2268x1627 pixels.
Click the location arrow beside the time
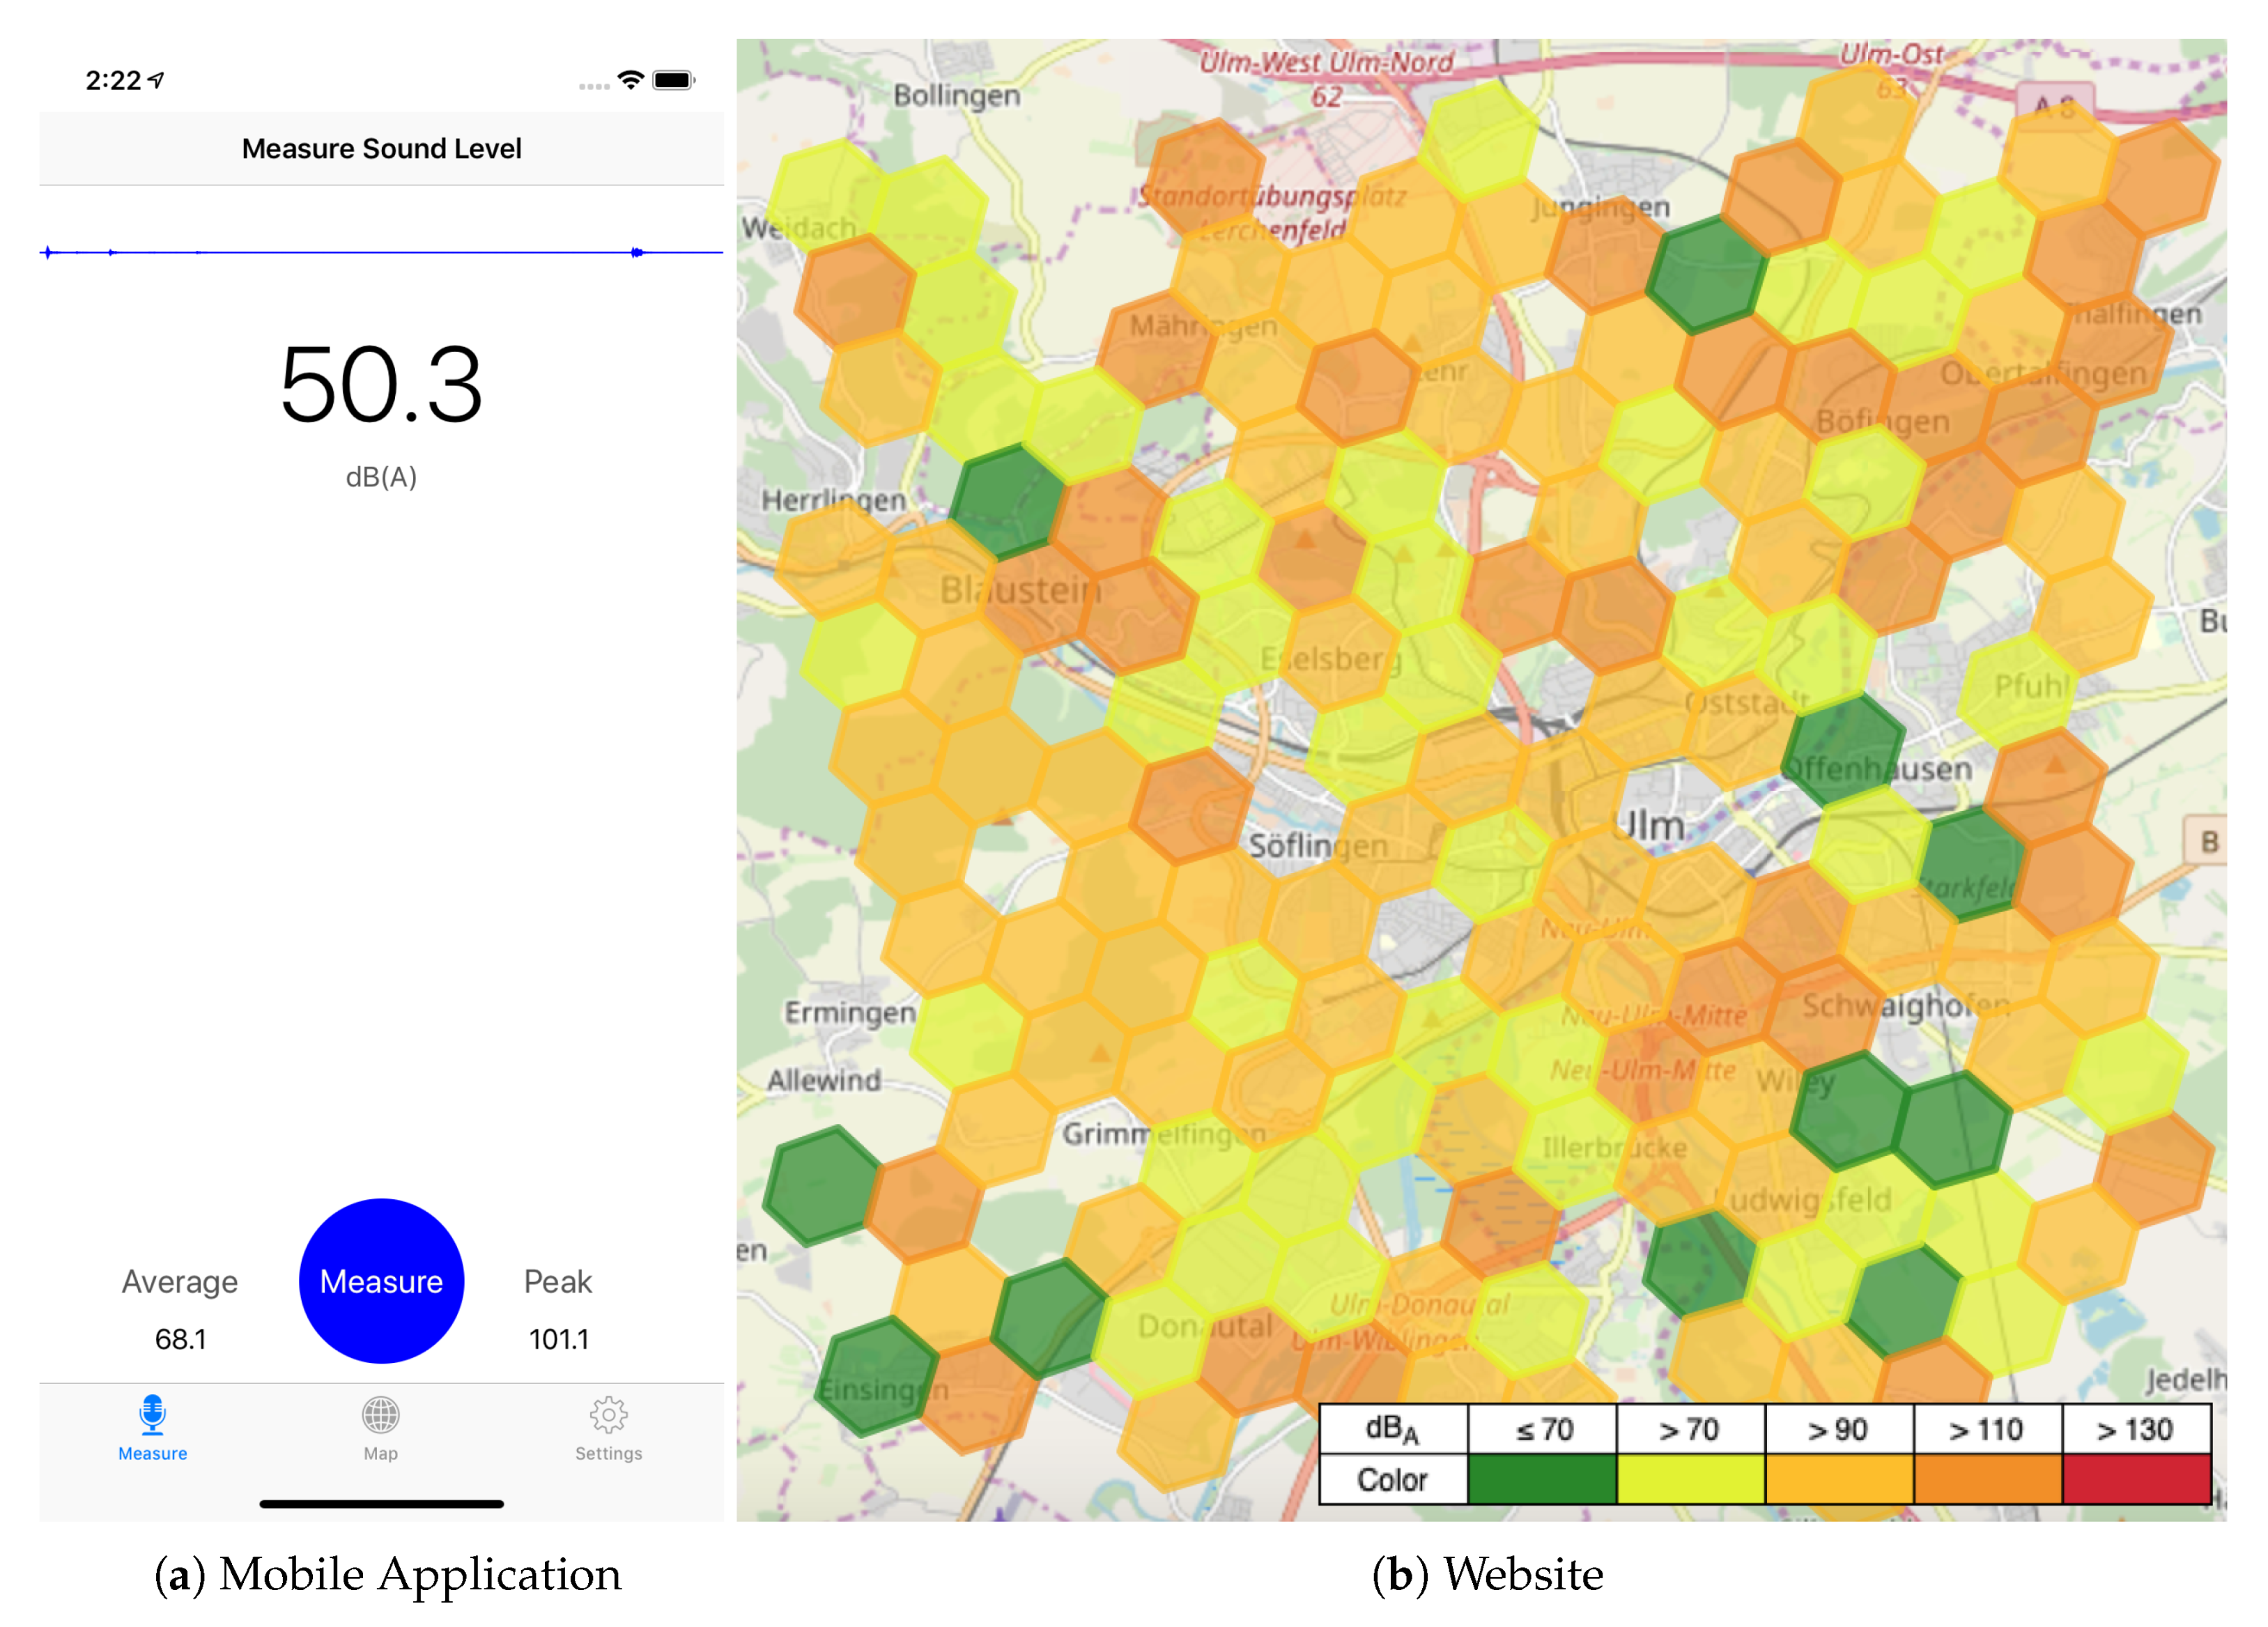coord(156,80)
